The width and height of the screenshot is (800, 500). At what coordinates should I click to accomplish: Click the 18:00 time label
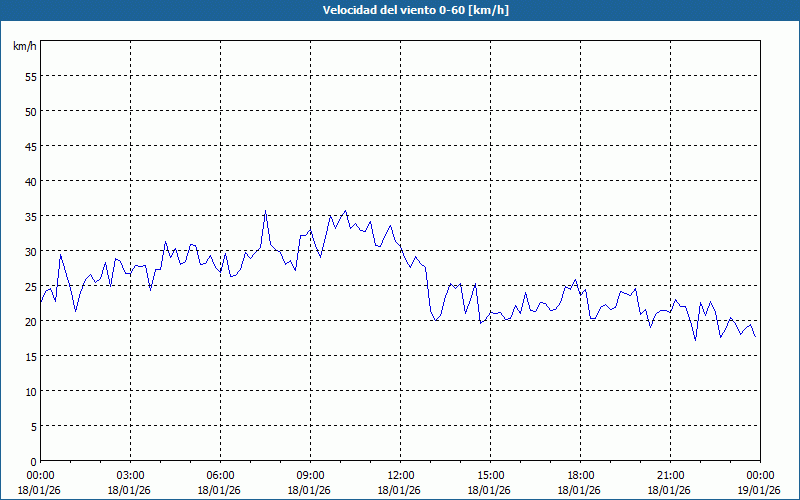coord(580,475)
